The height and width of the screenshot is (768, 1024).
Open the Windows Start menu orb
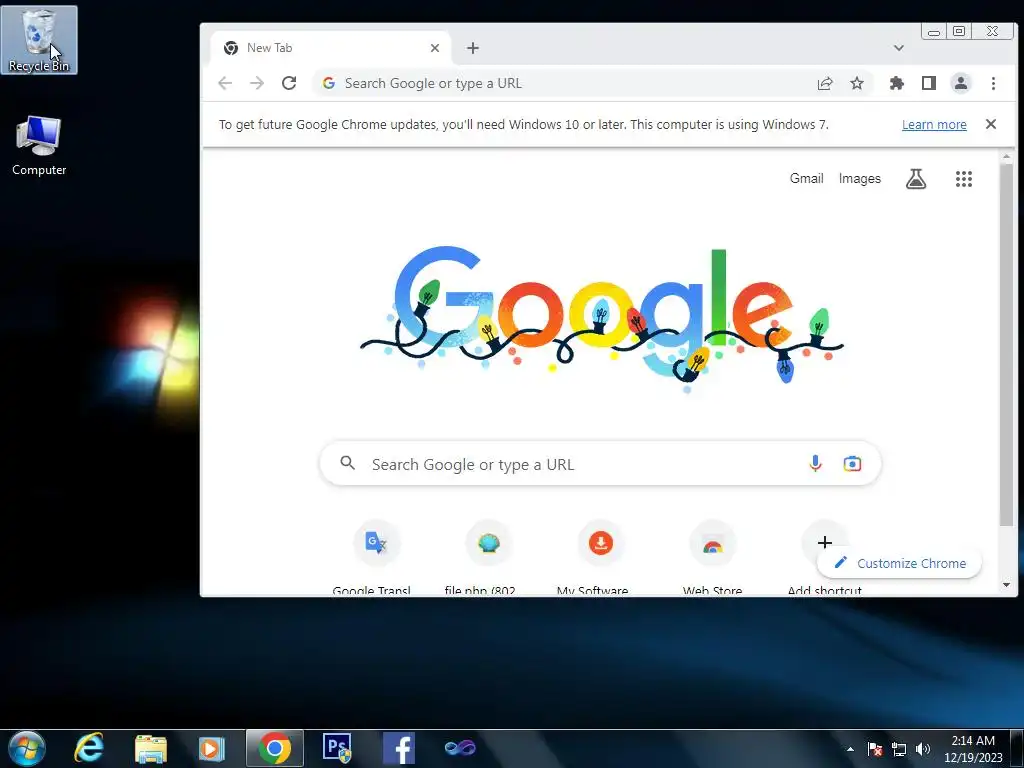(27, 748)
